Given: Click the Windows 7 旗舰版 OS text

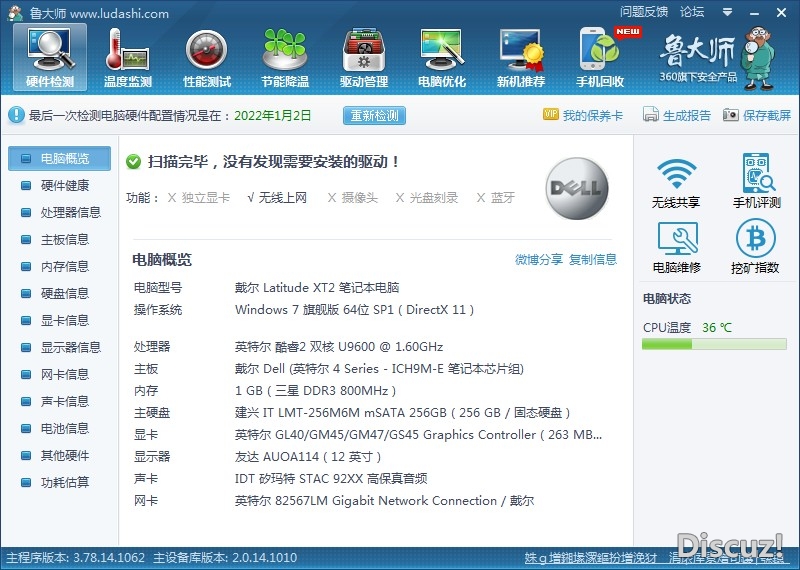Looking at the screenshot, I should pyautogui.click(x=355, y=310).
